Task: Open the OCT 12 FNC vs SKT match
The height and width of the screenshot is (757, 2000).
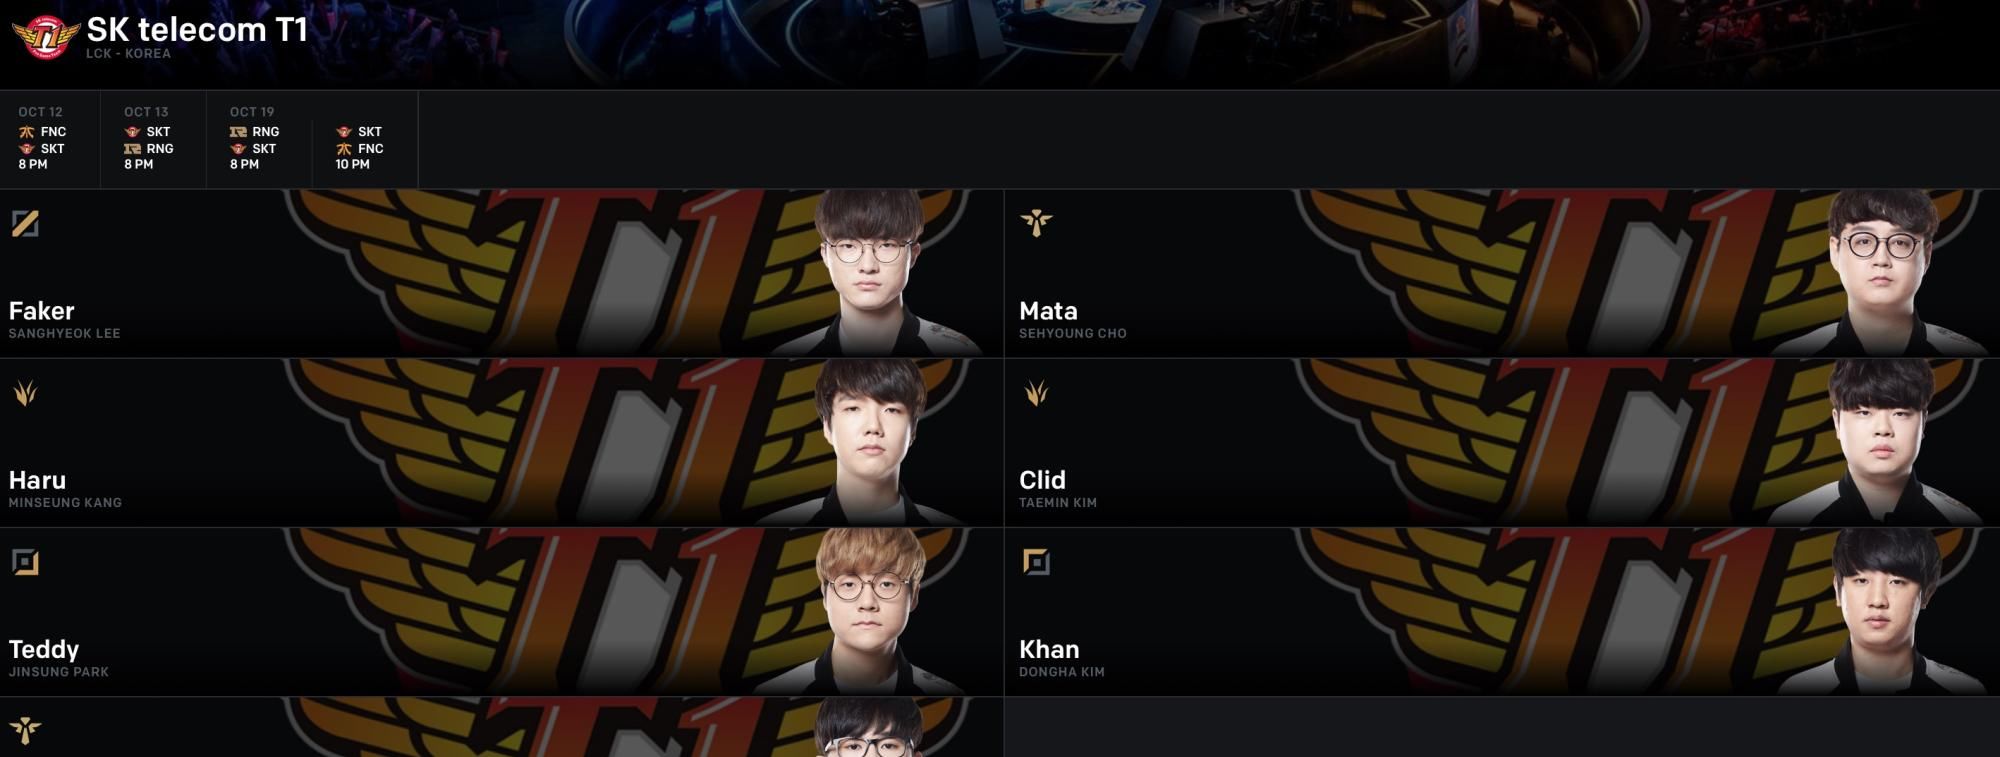Action: pos(50,140)
